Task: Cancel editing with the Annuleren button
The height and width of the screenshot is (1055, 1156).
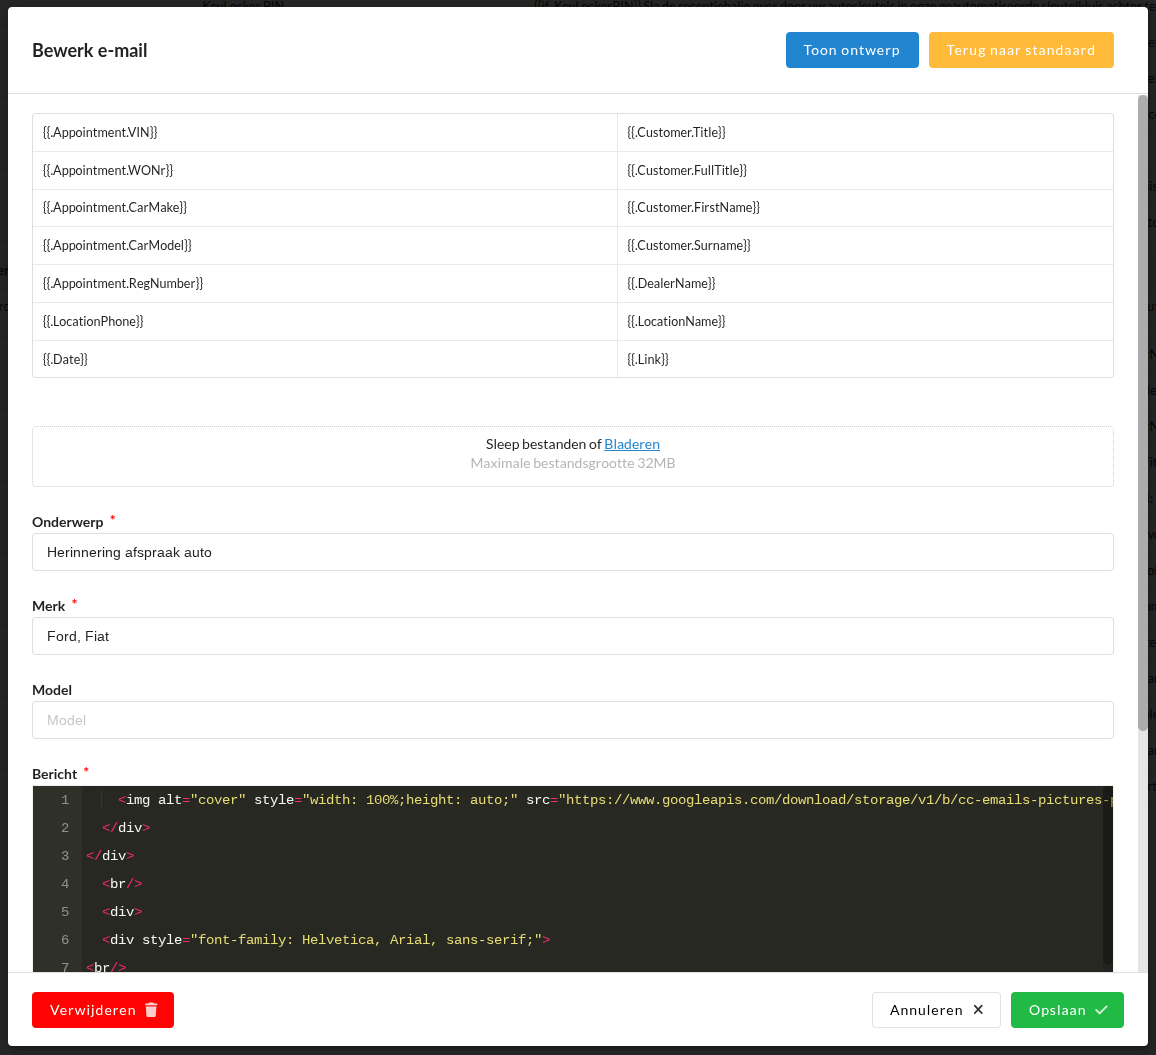Action: point(935,1010)
